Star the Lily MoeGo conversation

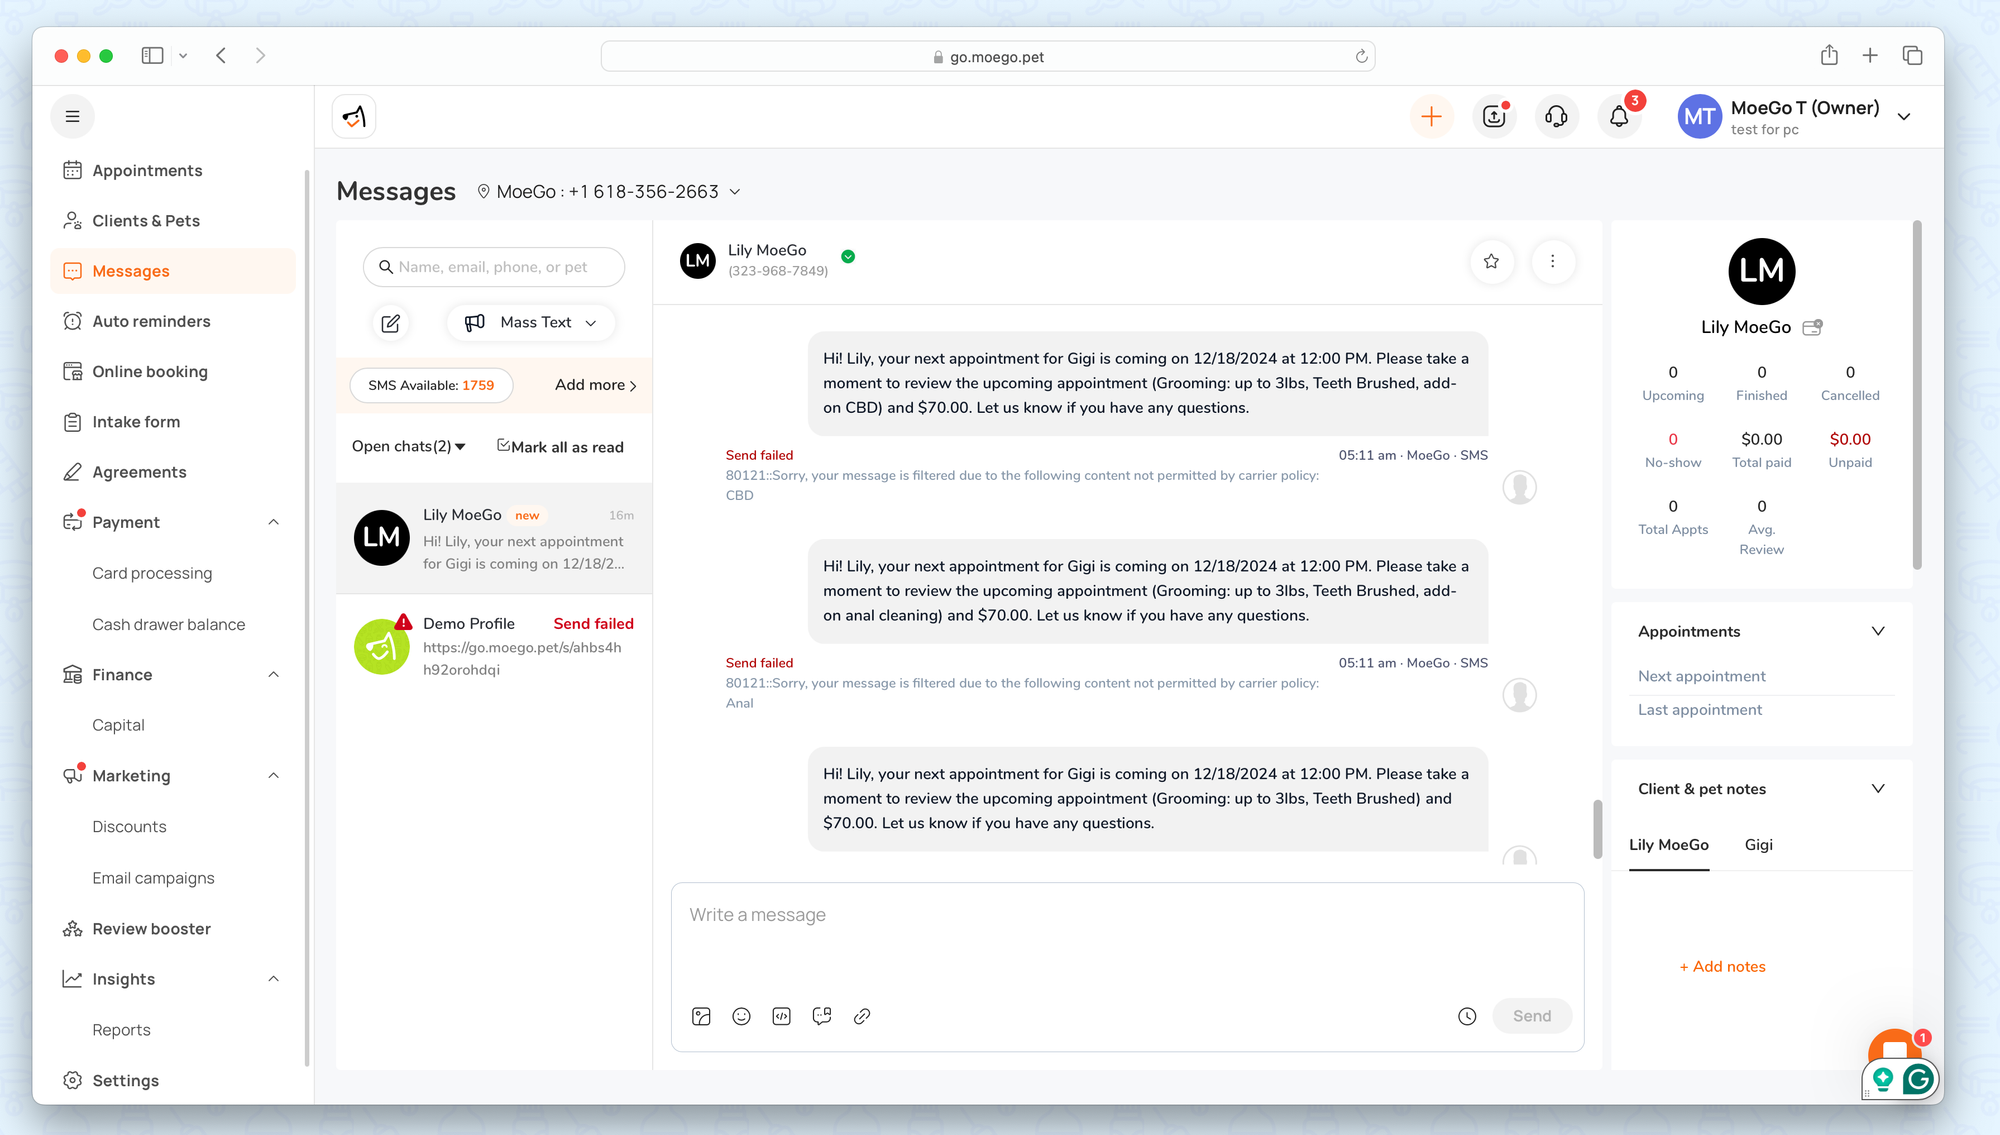[x=1491, y=261]
